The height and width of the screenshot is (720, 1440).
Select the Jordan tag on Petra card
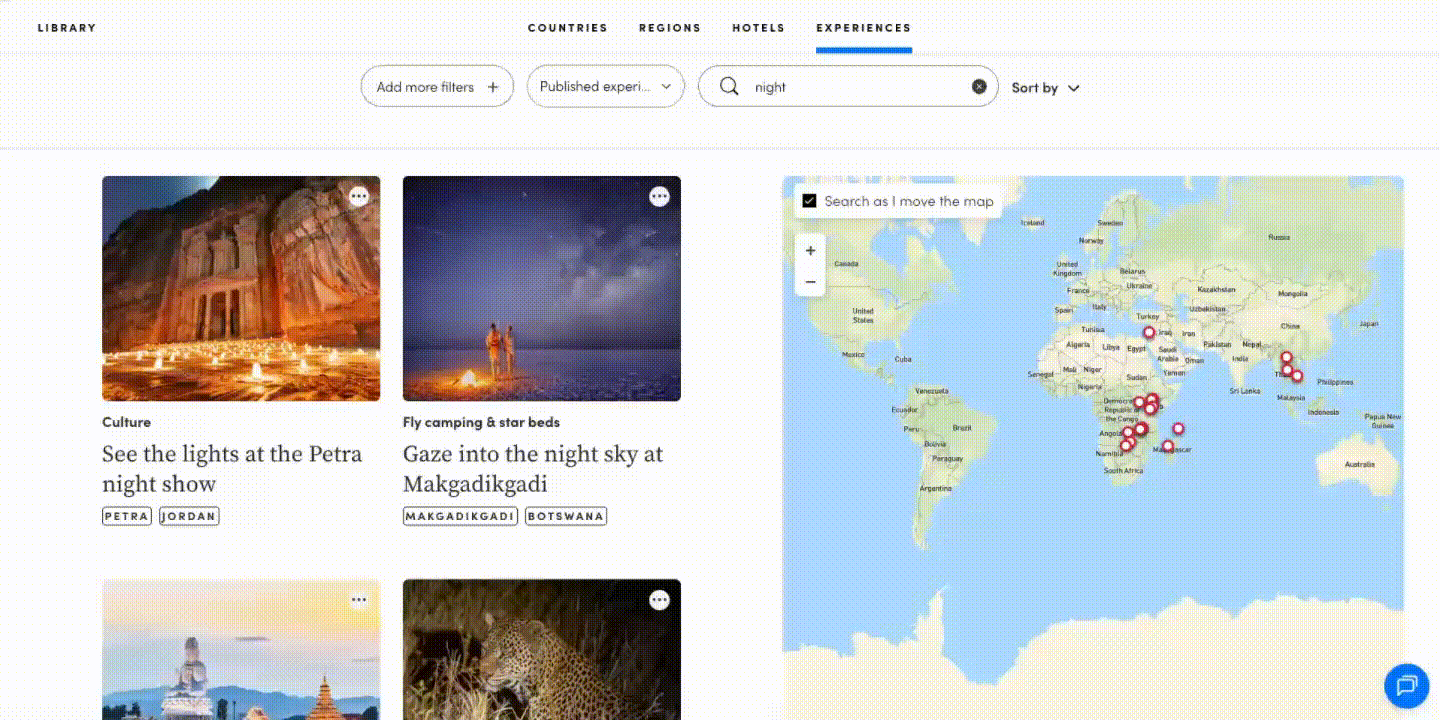click(x=189, y=517)
